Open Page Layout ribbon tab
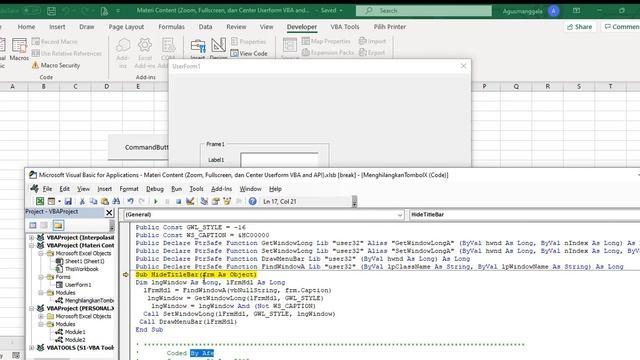This screenshot has width=640, height=360. (x=126, y=27)
